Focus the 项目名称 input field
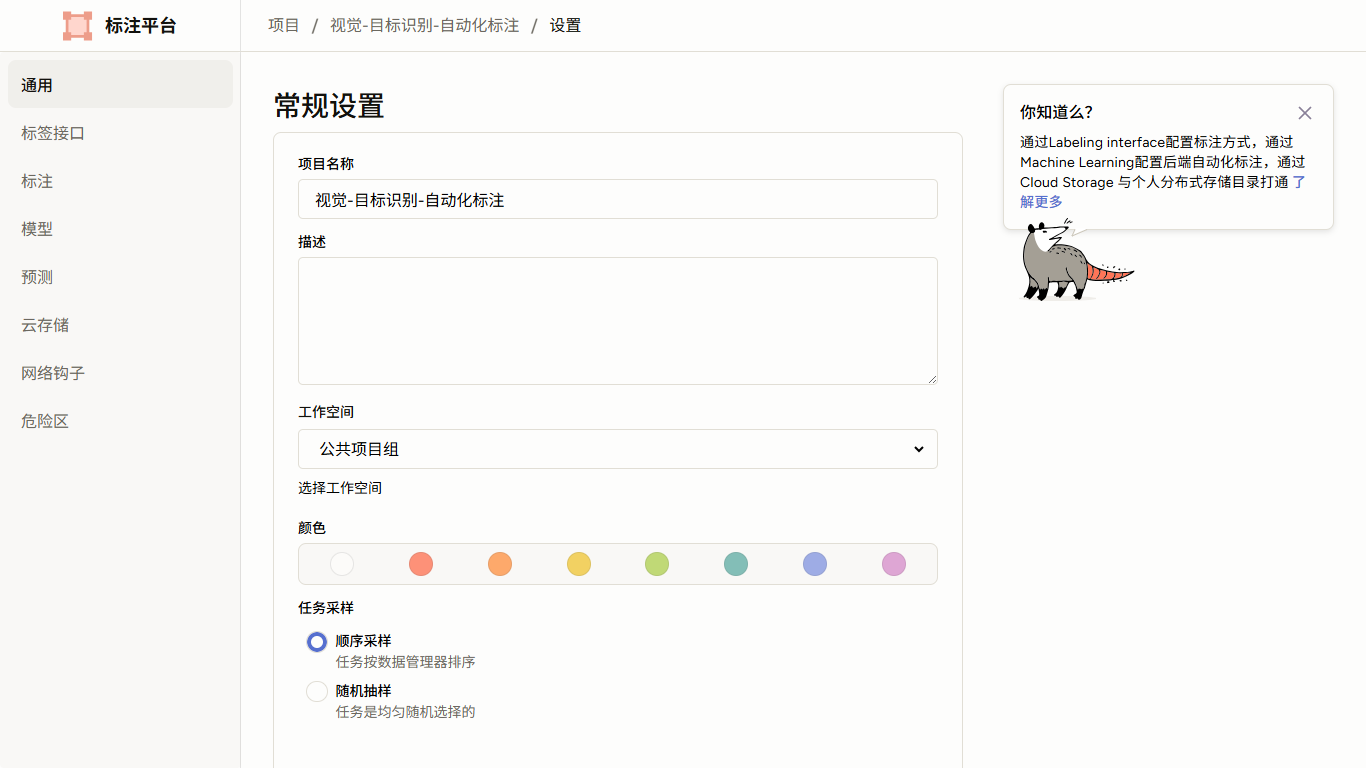 [x=618, y=199]
